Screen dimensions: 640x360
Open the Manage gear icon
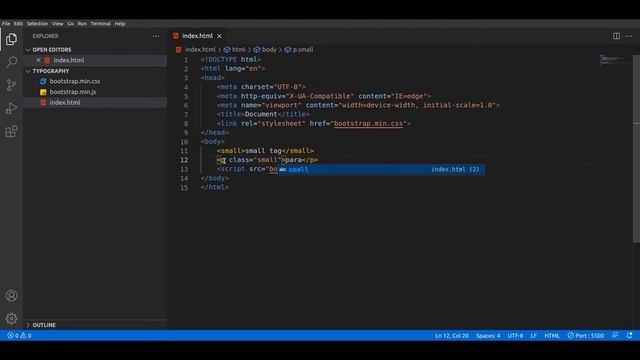(x=11, y=318)
